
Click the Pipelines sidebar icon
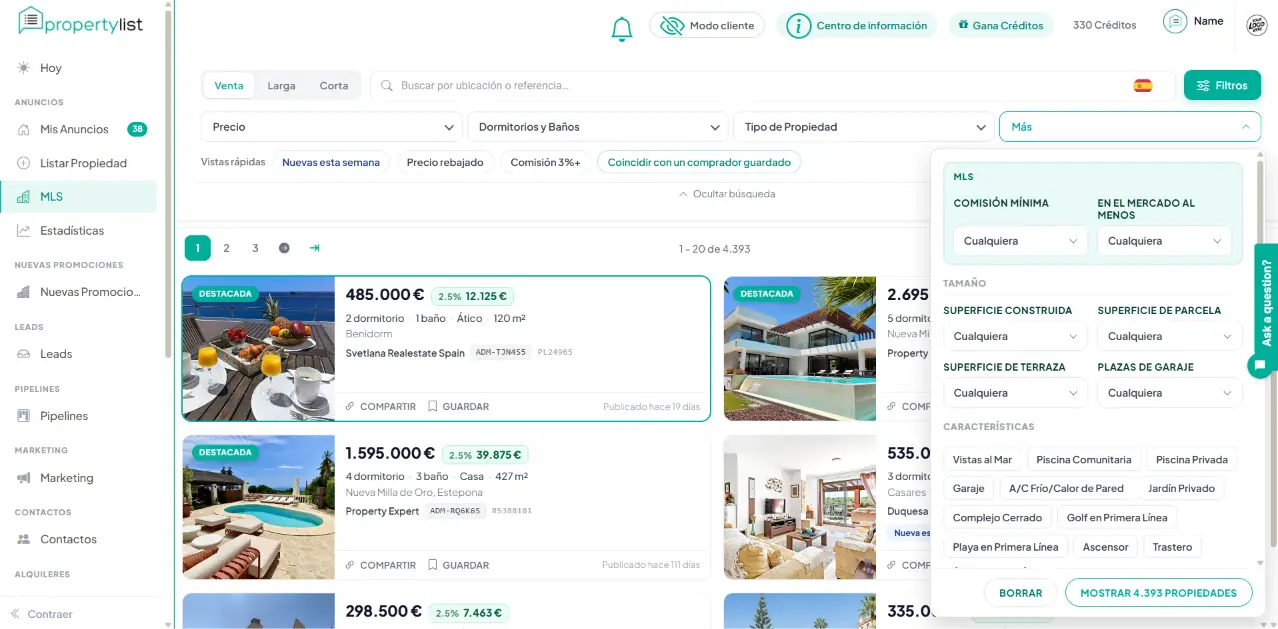[x=24, y=416]
